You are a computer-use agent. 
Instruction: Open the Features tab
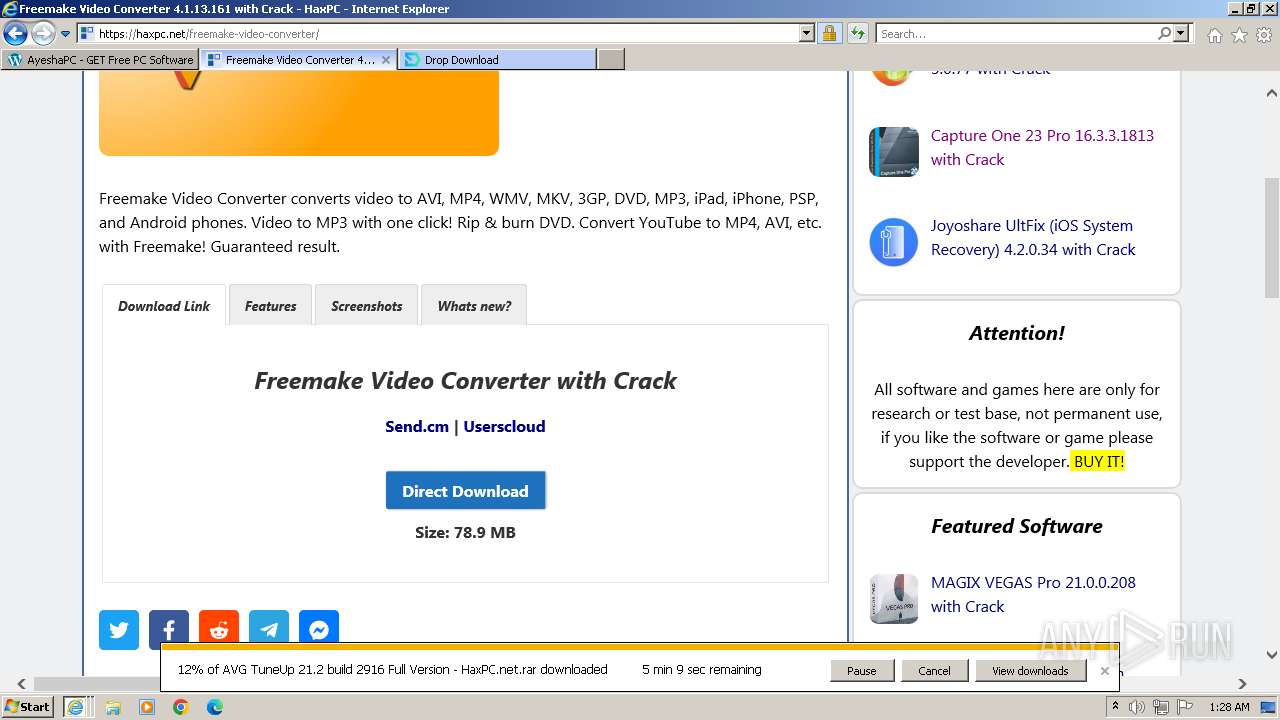(x=271, y=306)
